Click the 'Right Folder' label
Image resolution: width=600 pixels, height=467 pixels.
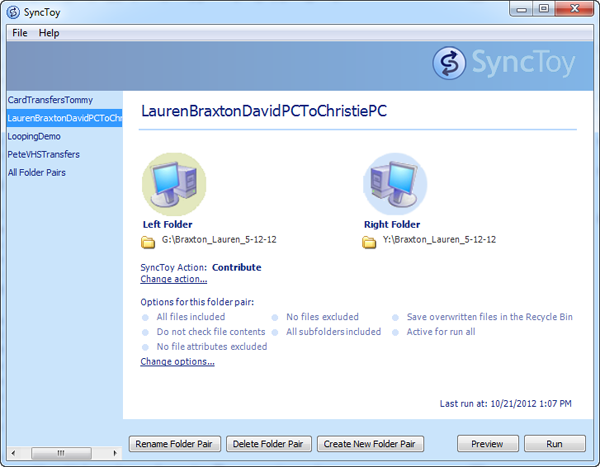[392, 225]
